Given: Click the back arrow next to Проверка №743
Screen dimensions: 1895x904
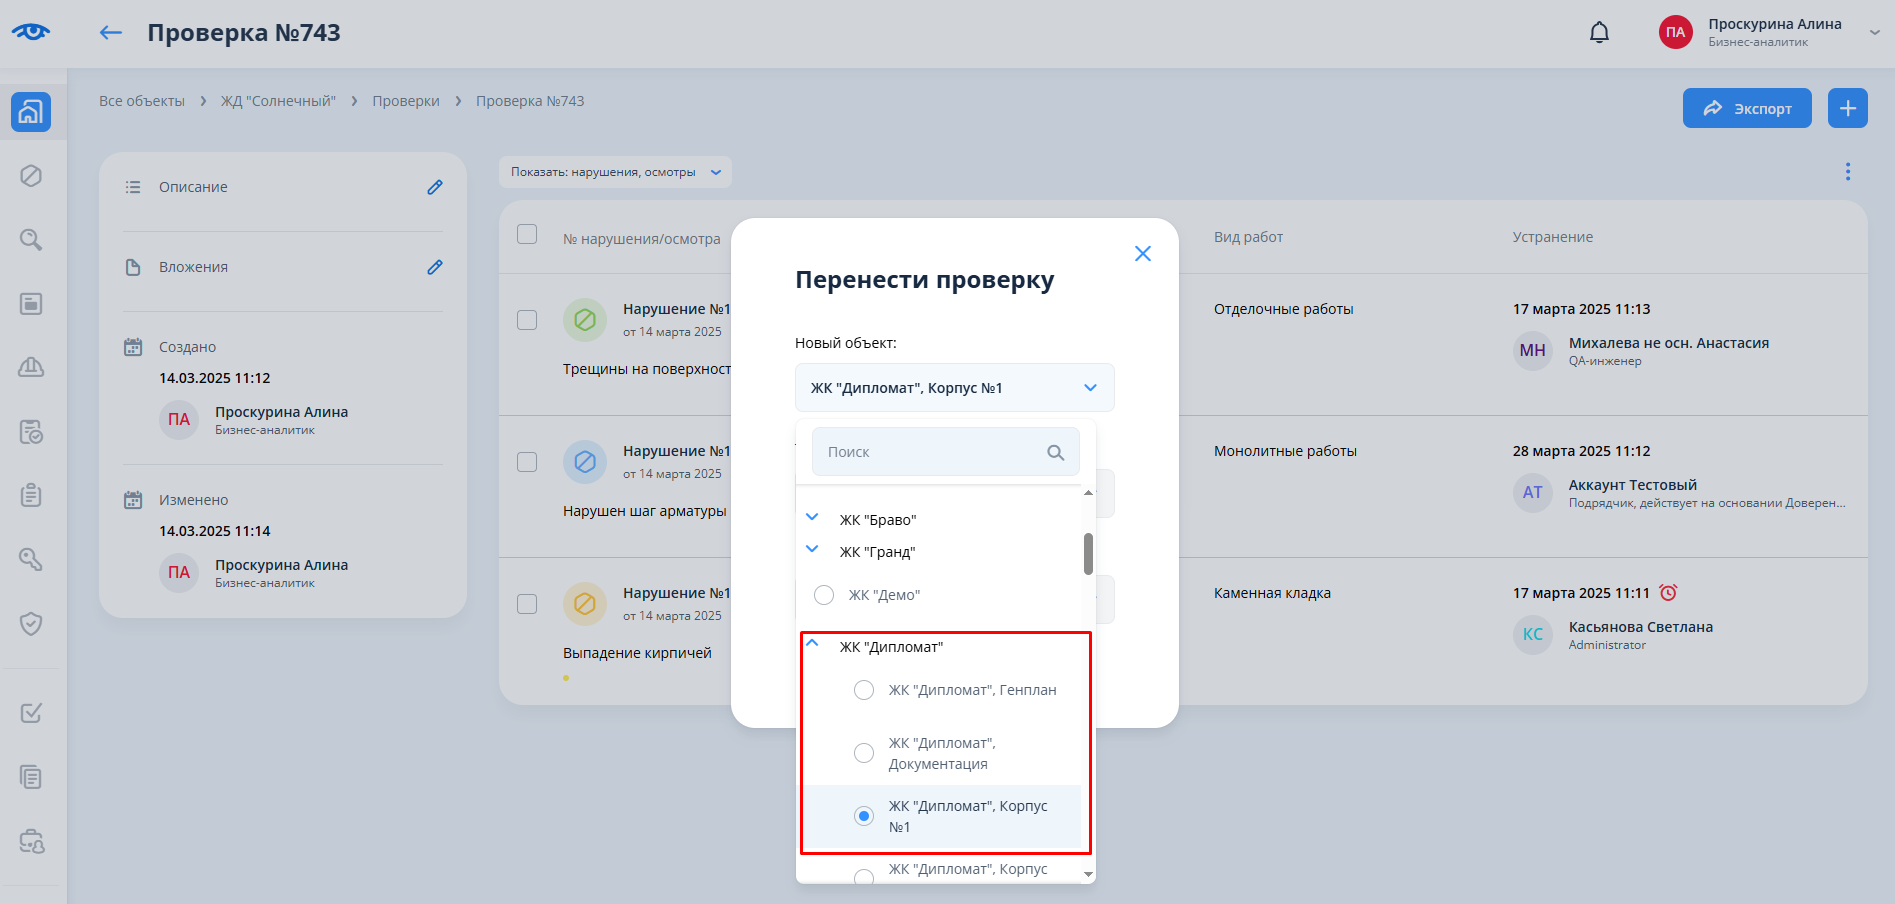Looking at the screenshot, I should [110, 33].
